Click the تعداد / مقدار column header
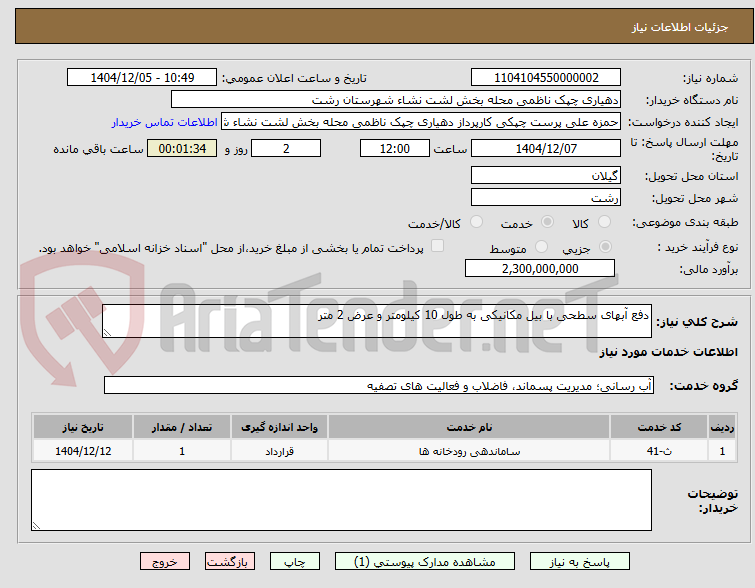Viewport: 755px width, 588px height. click(182, 427)
